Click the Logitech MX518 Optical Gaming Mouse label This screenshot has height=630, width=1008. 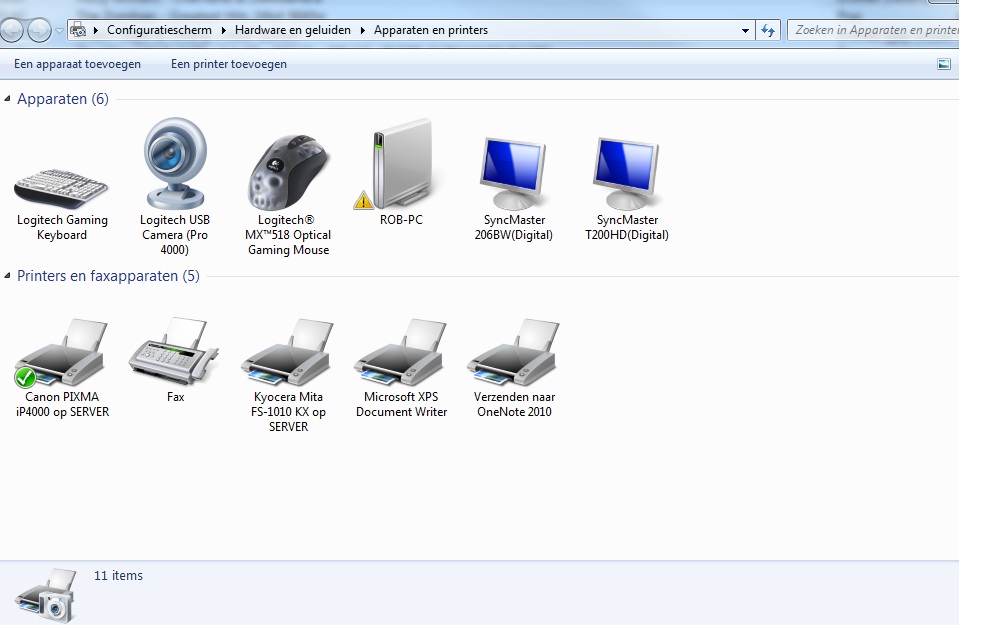point(288,235)
